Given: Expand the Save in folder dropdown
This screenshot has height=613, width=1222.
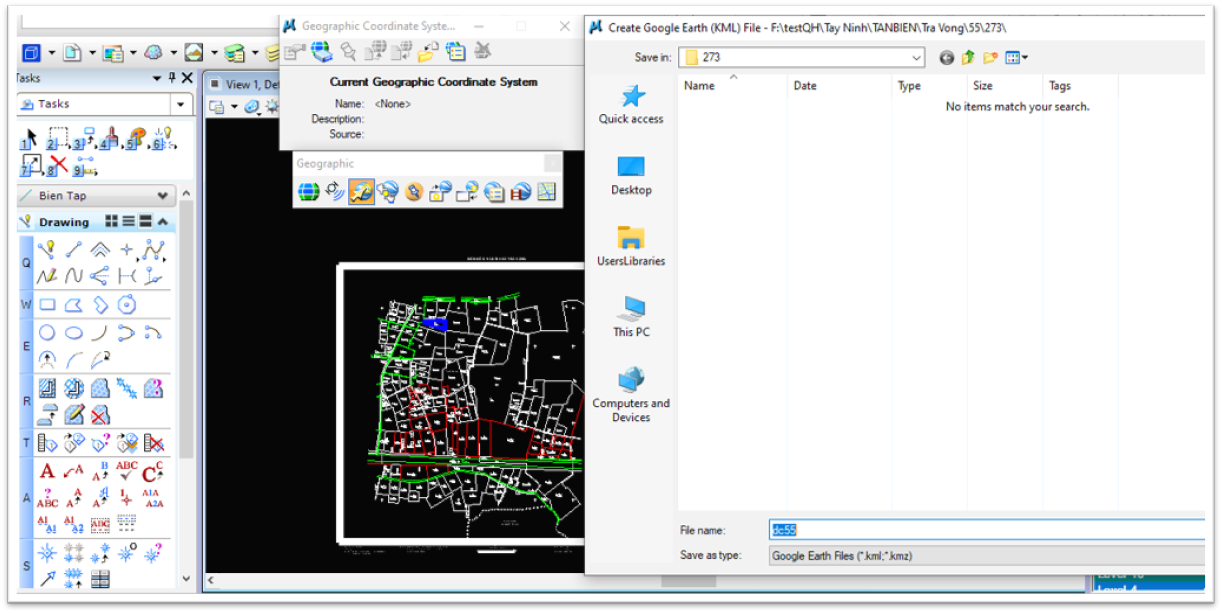Looking at the screenshot, I should coord(916,58).
